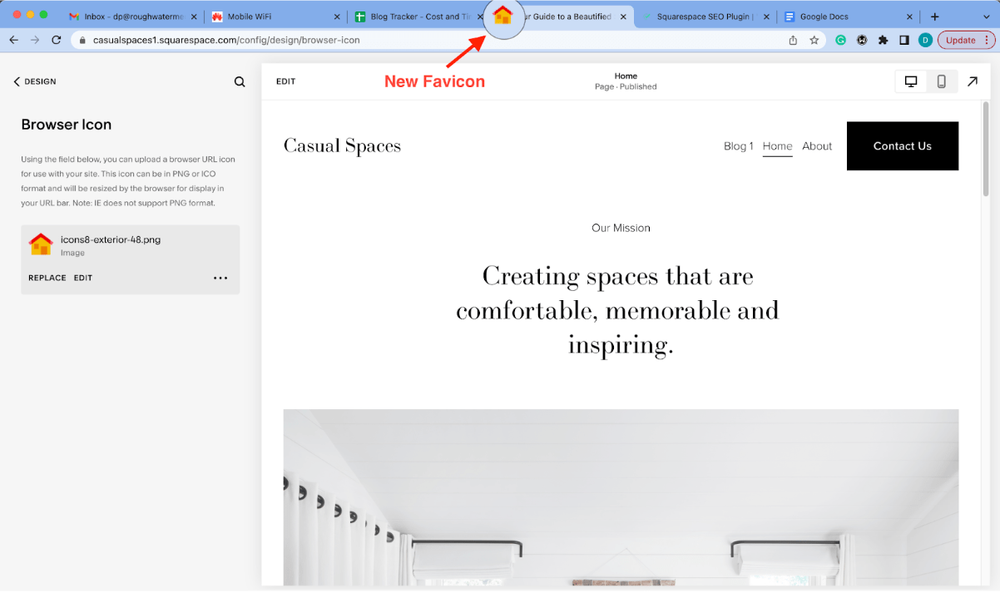
Task: Open the Chrome extensions puzzle icon
Action: pyautogui.click(x=883, y=41)
